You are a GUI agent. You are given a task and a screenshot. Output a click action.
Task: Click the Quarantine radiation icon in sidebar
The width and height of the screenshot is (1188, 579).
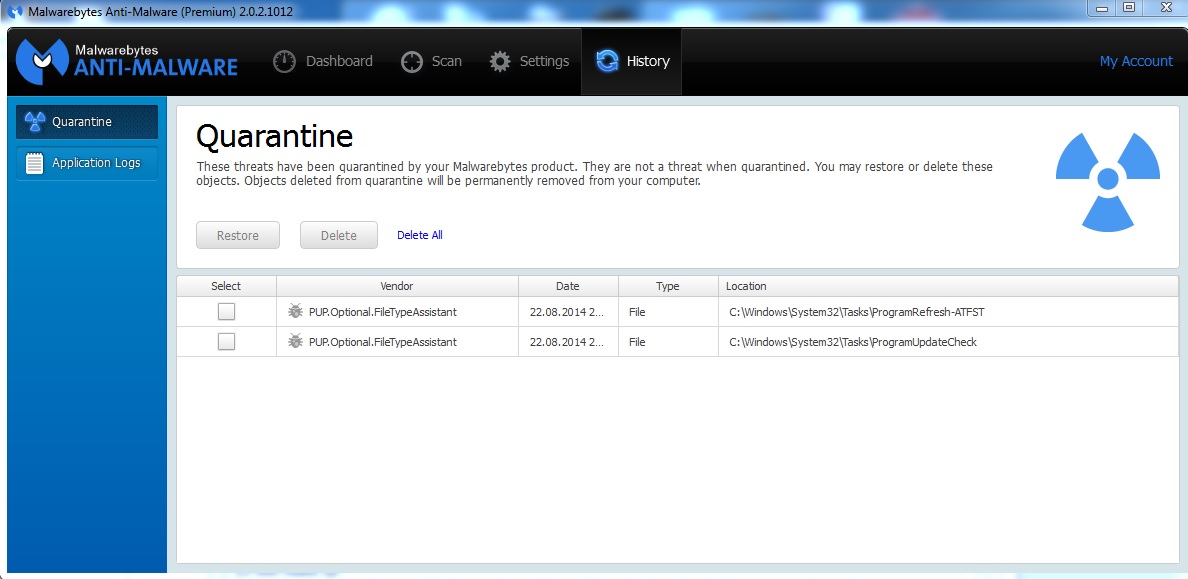(35, 122)
